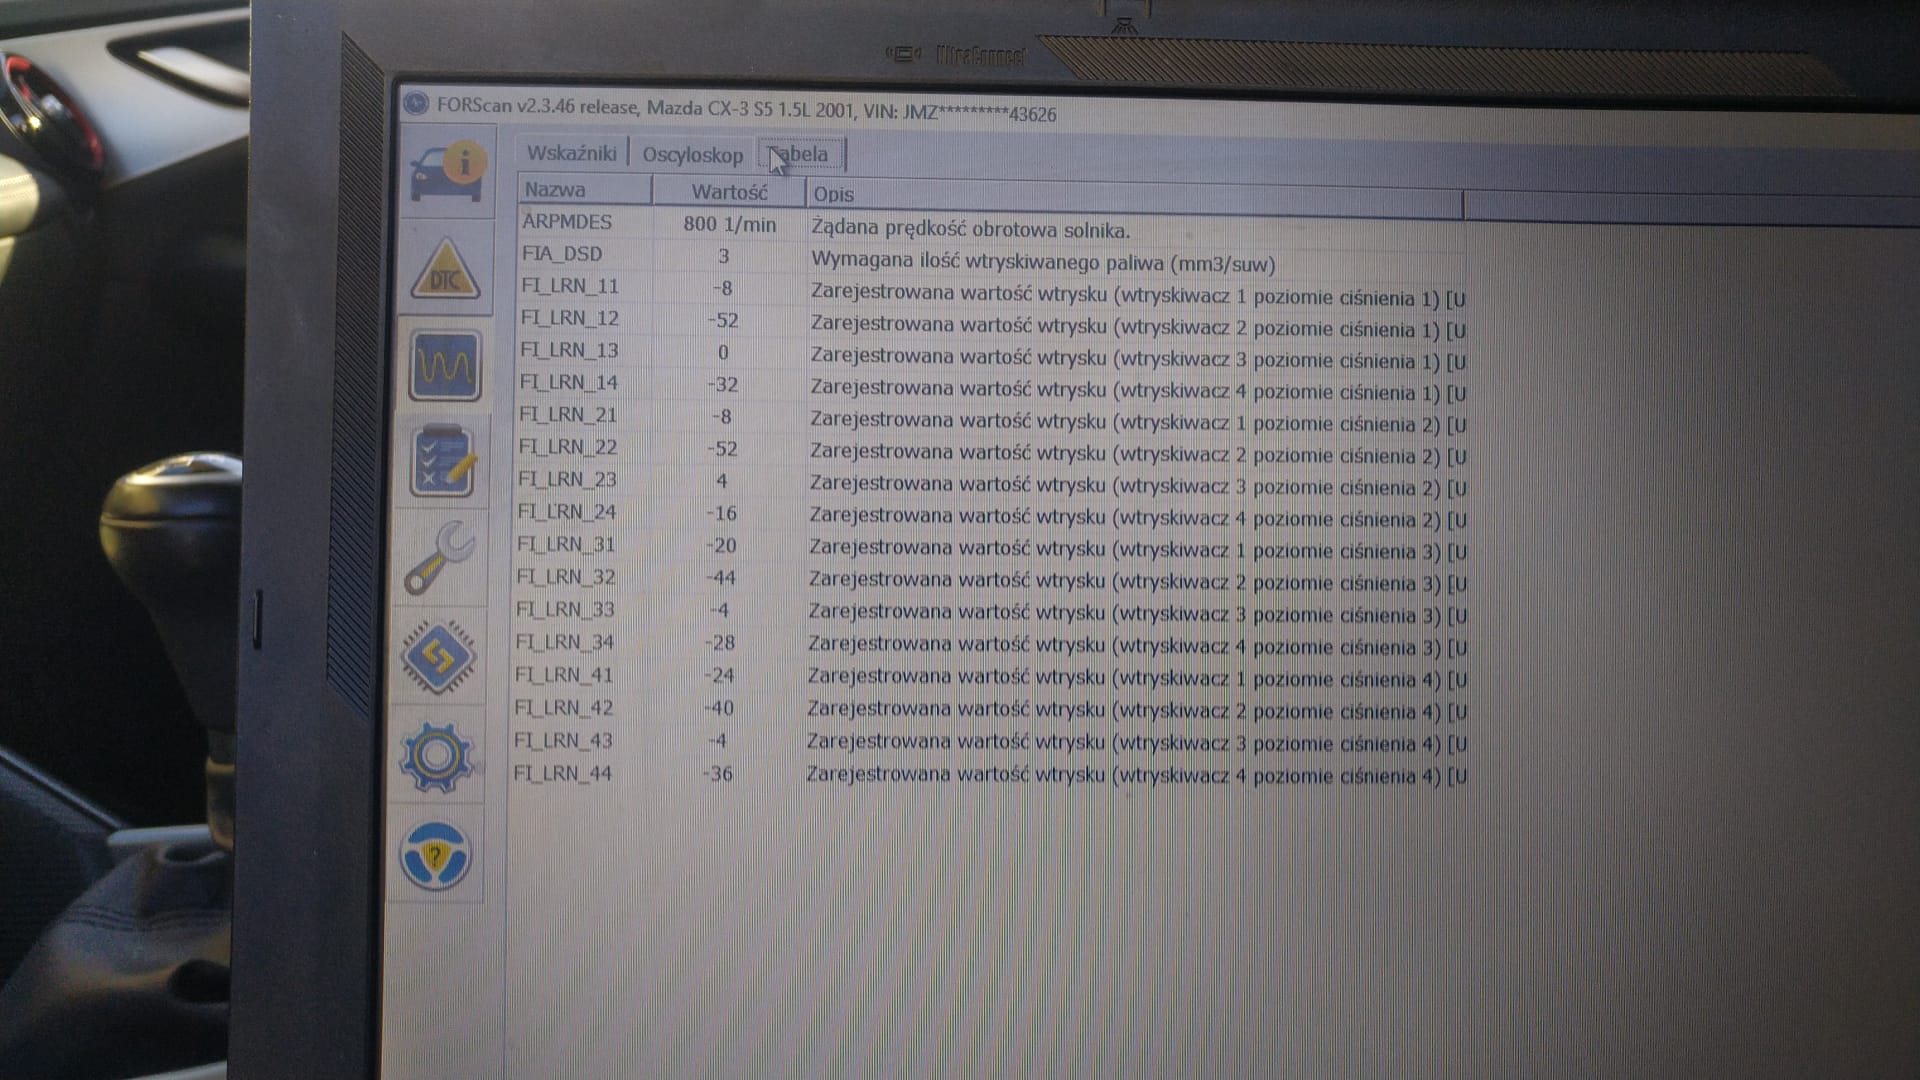Screen dimensions: 1920x1080
Task: Click the FI_LRN_23 value cell
Action: coord(722,481)
